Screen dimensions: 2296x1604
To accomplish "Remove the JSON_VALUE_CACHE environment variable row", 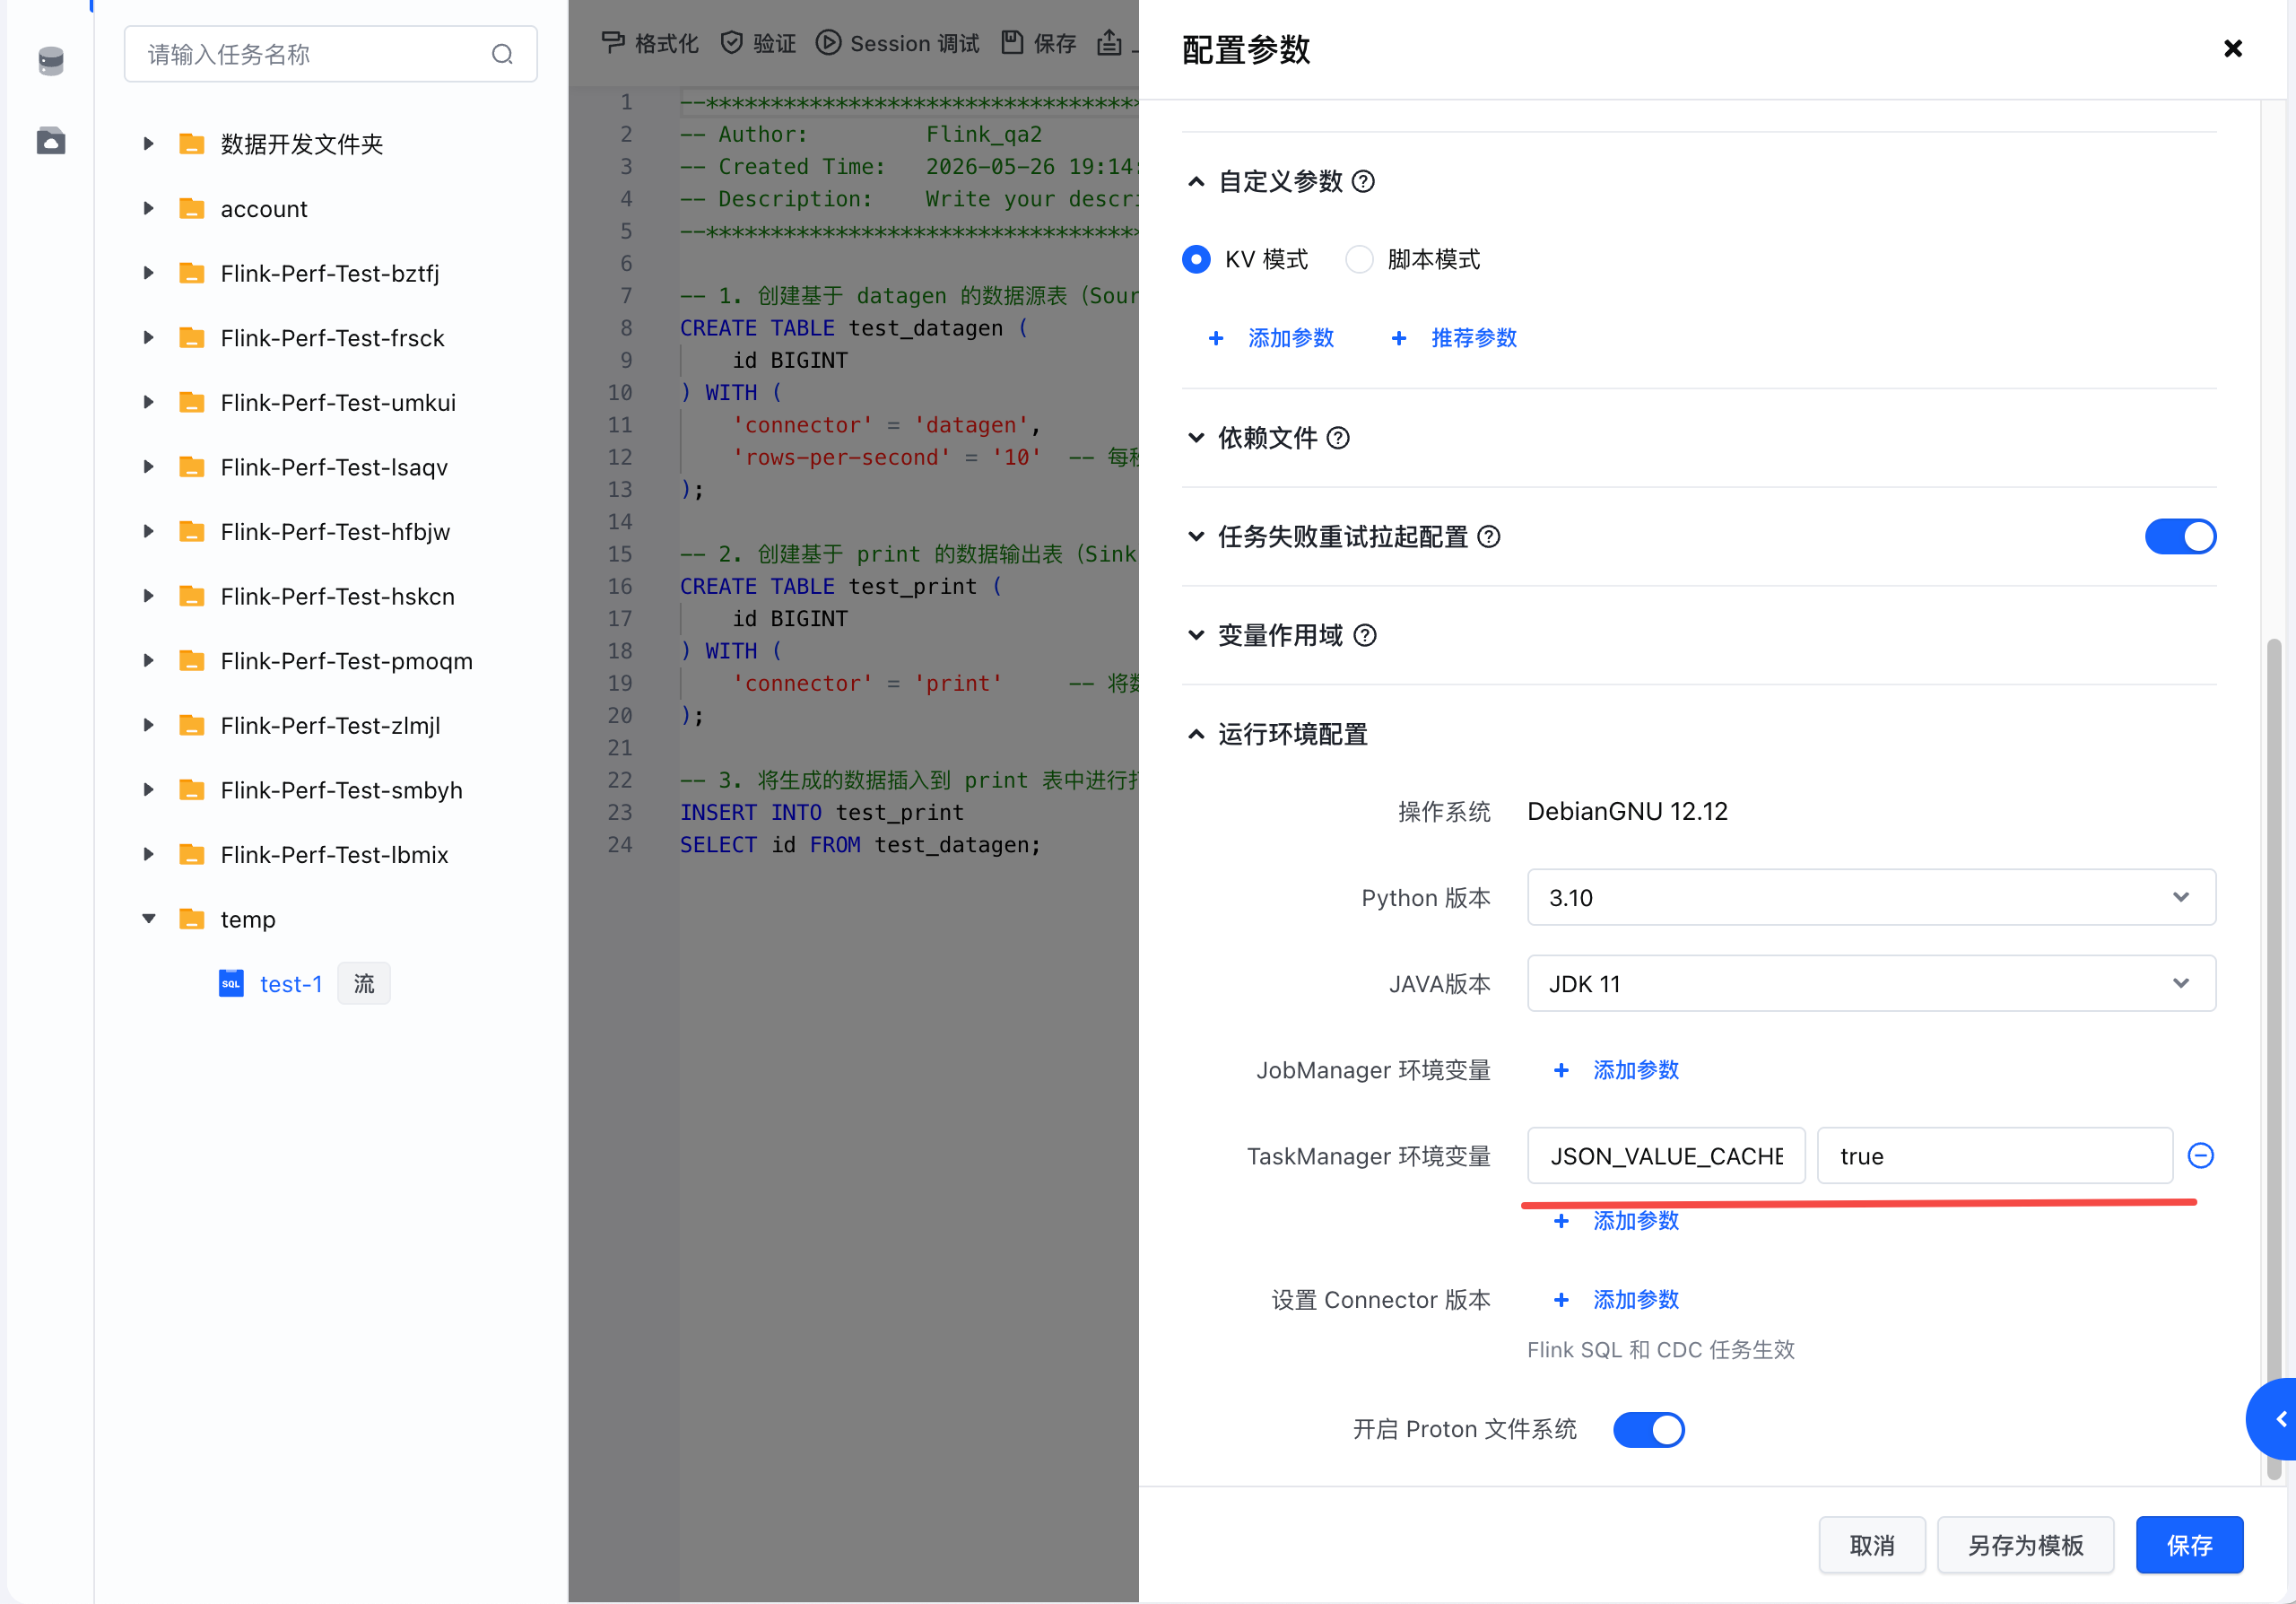I will click(2200, 1156).
